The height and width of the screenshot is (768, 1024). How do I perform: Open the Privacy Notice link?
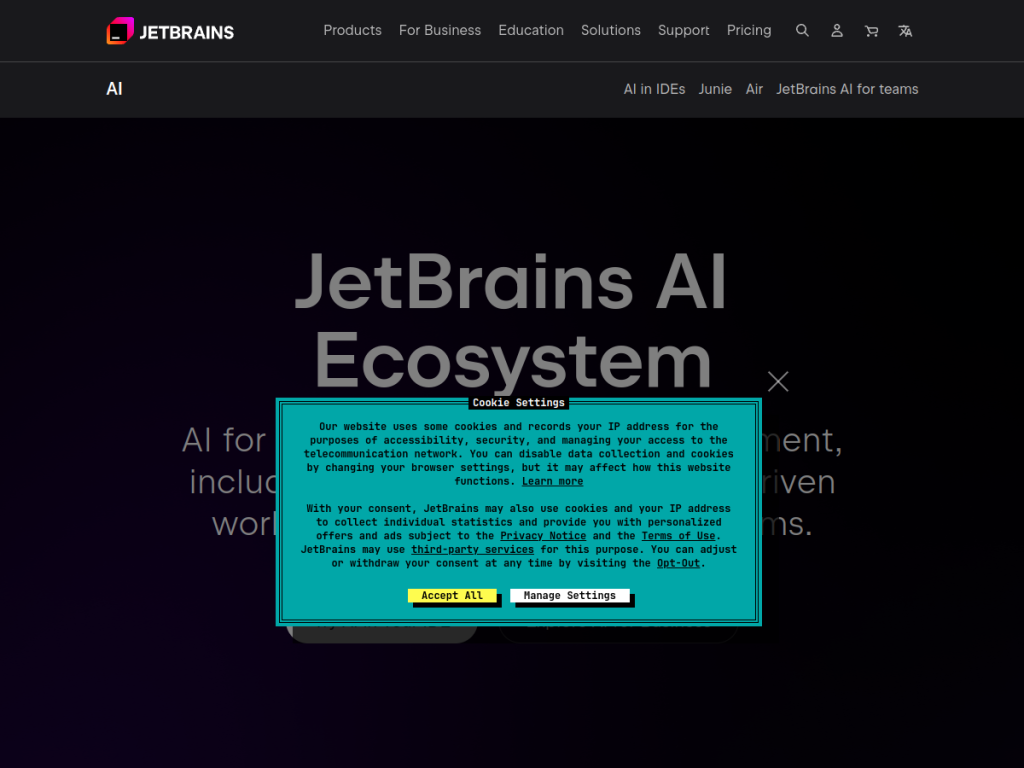pyautogui.click(x=543, y=536)
